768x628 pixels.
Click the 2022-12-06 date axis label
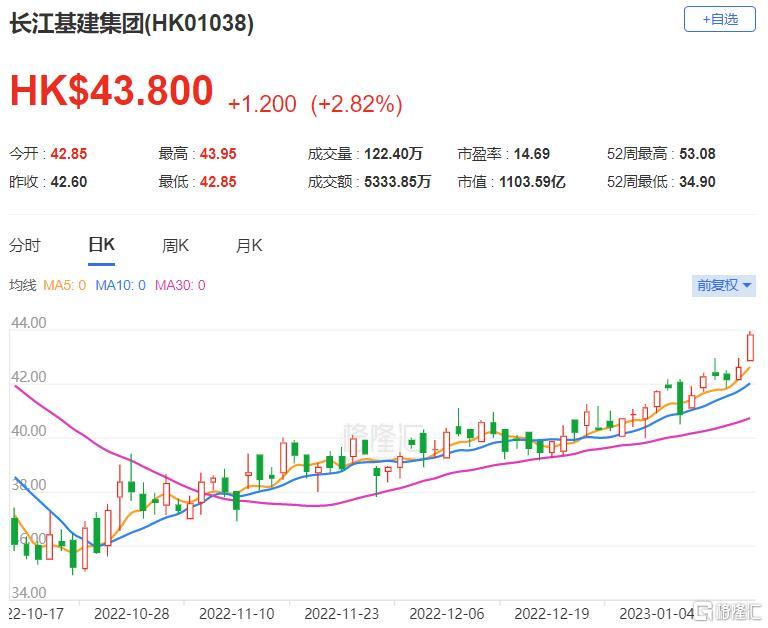[x=447, y=614]
